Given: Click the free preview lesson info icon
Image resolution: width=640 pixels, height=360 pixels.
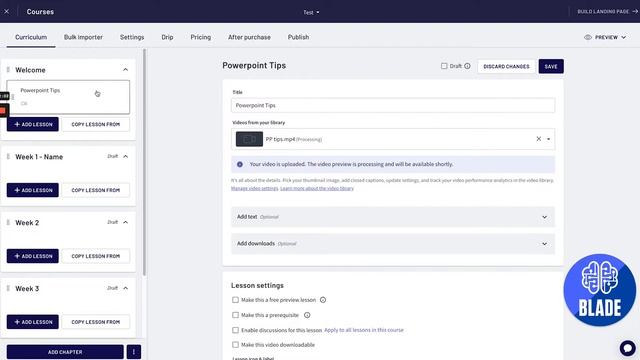Looking at the screenshot, I should point(323,300).
